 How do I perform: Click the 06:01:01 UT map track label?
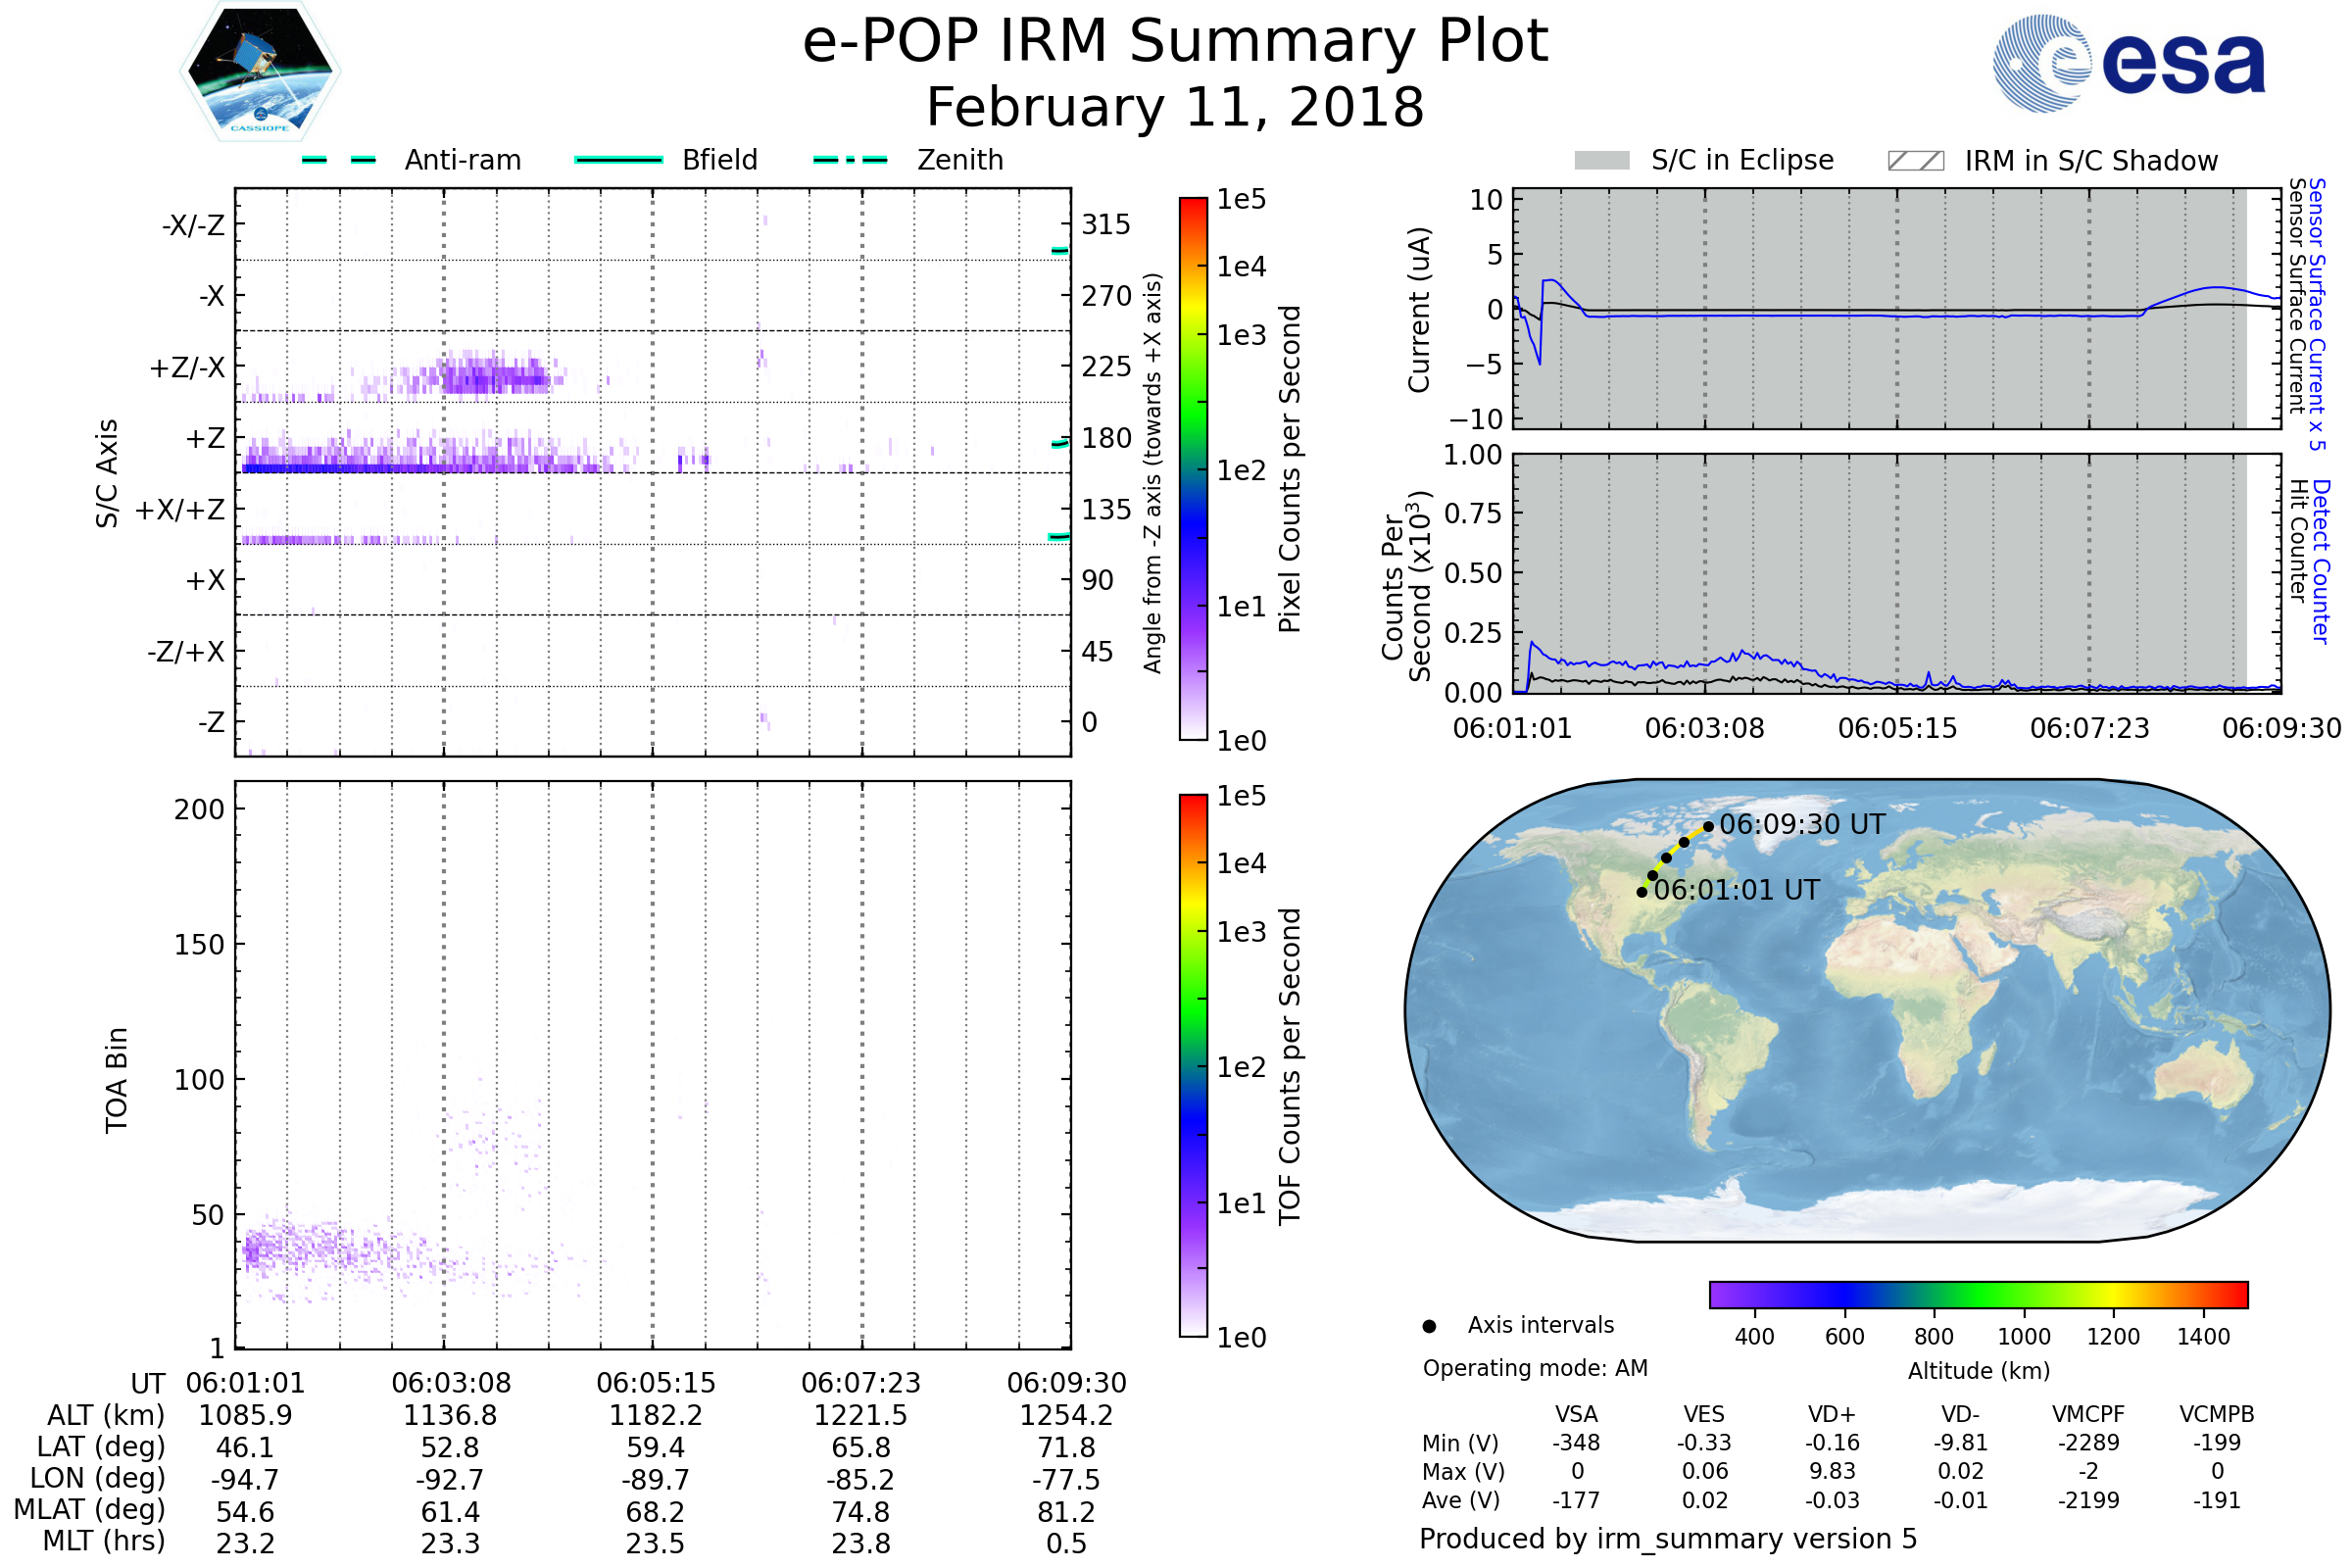click(x=1736, y=890)
